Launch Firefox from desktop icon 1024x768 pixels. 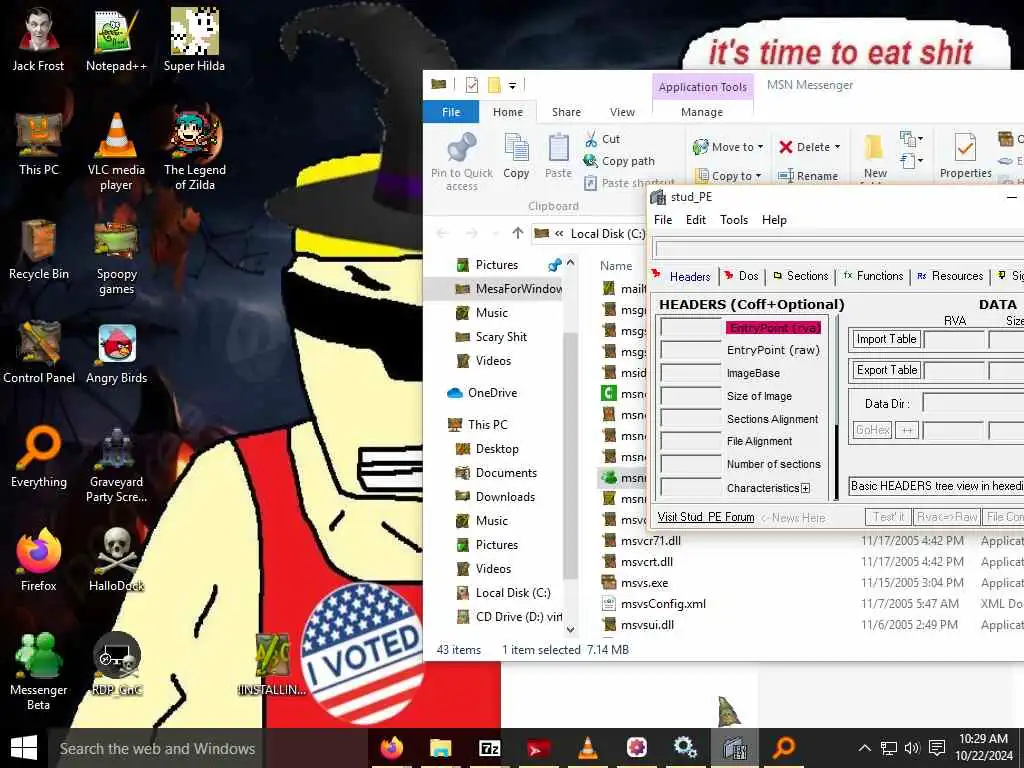pyautogui.click(x=39, y=560)
